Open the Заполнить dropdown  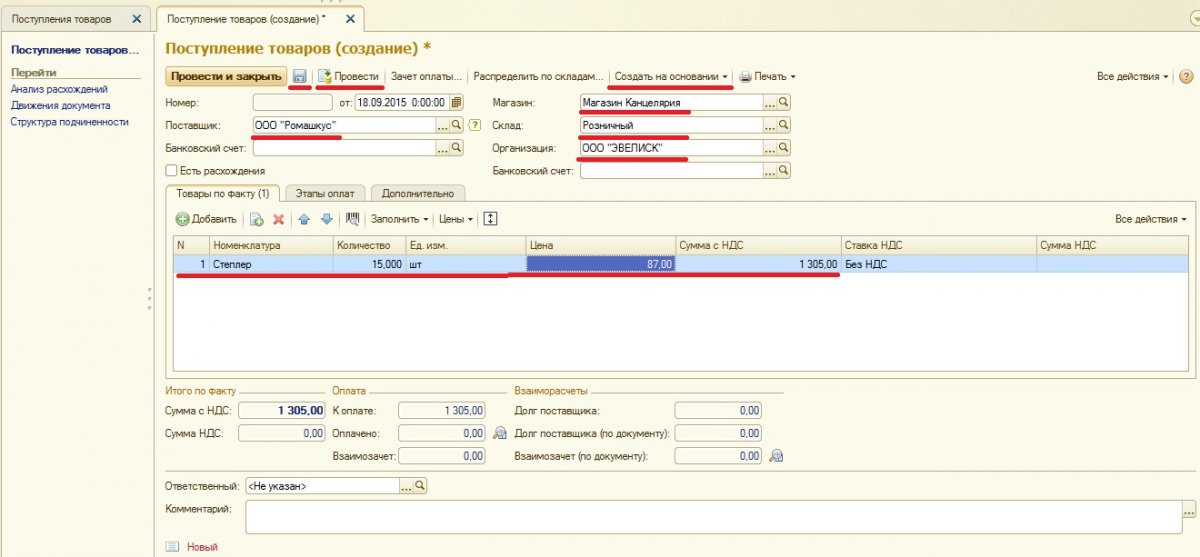(x=399, y=219)
